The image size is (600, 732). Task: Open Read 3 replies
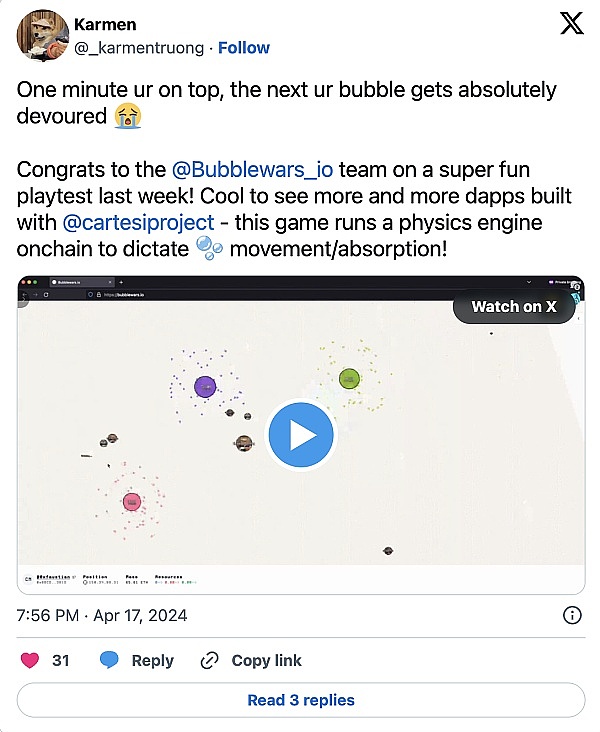point(300,700)
